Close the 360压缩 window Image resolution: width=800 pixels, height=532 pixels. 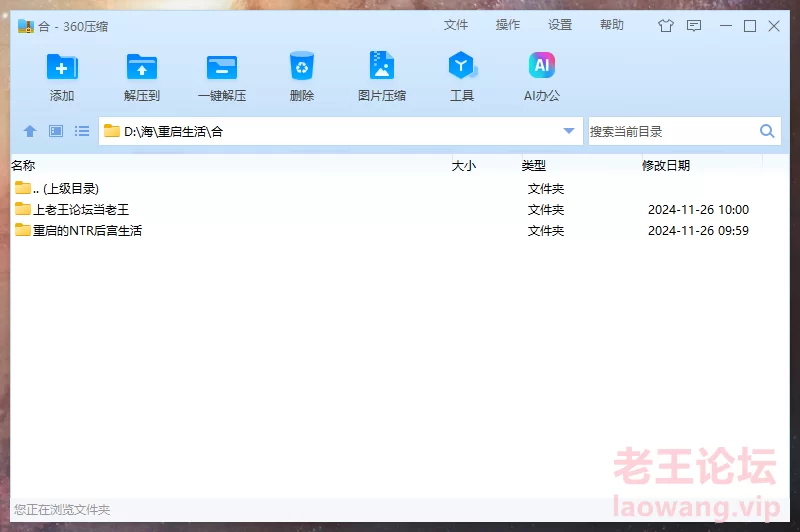coord(774,26)
